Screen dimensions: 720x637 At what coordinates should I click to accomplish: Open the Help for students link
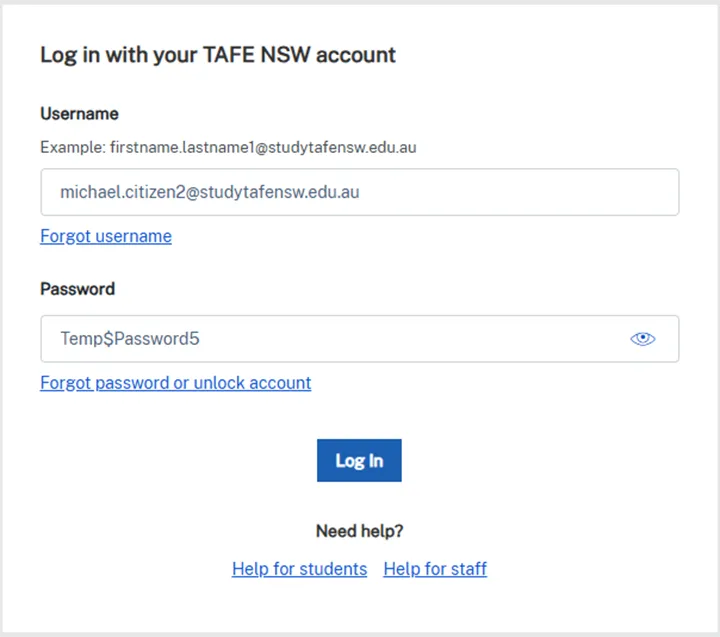click(x=299, y=569)
